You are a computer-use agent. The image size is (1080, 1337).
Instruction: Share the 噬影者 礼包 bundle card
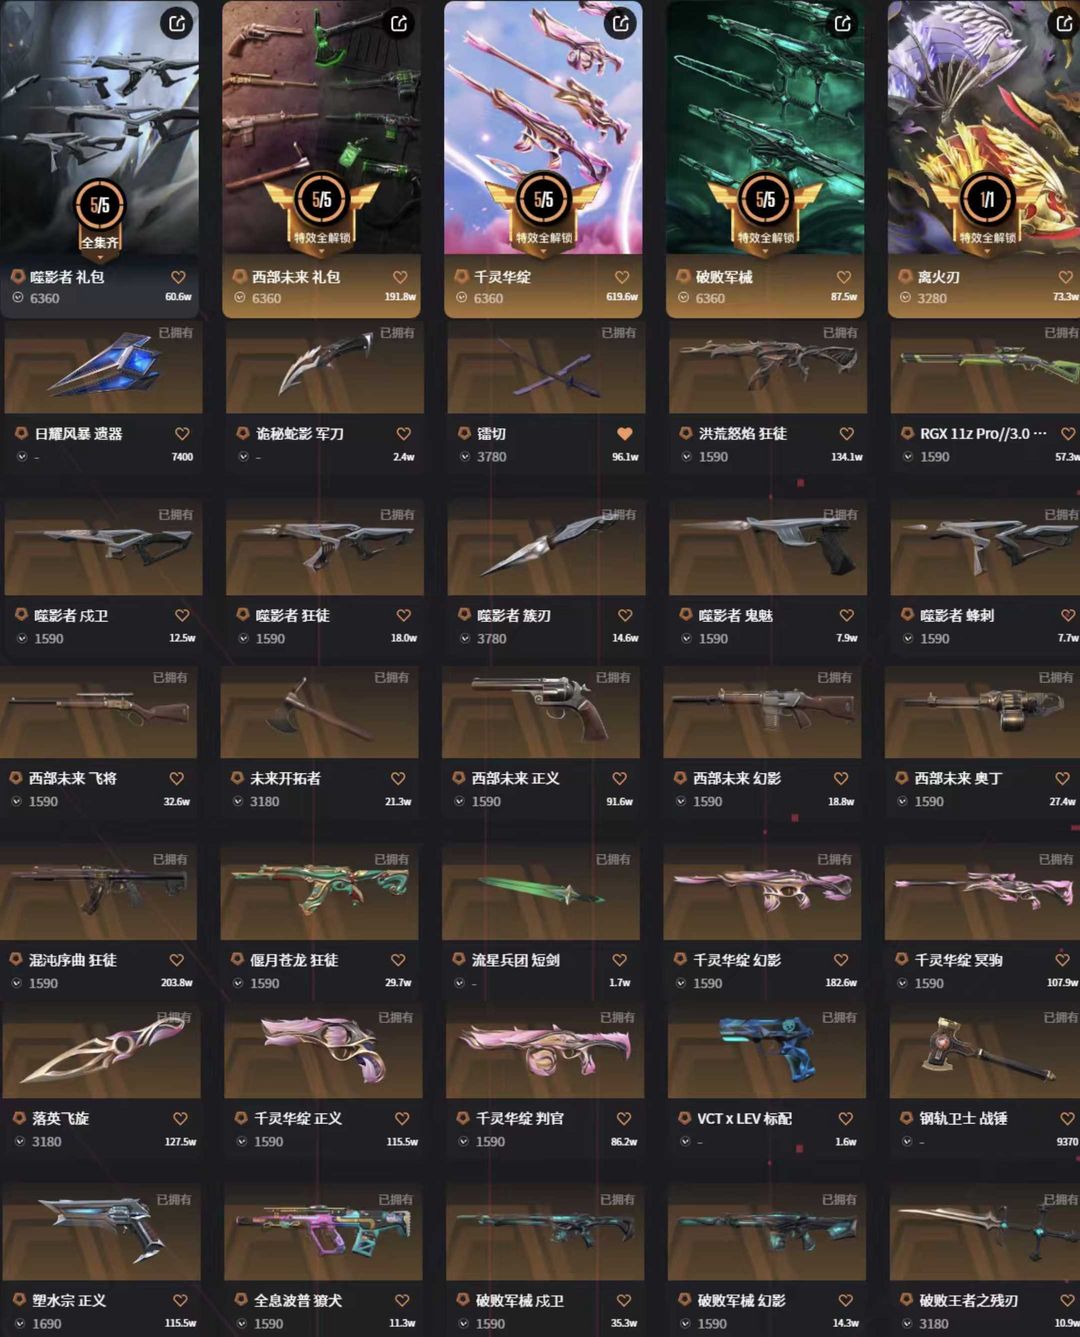pyautogui.click(x=177, y=23)
